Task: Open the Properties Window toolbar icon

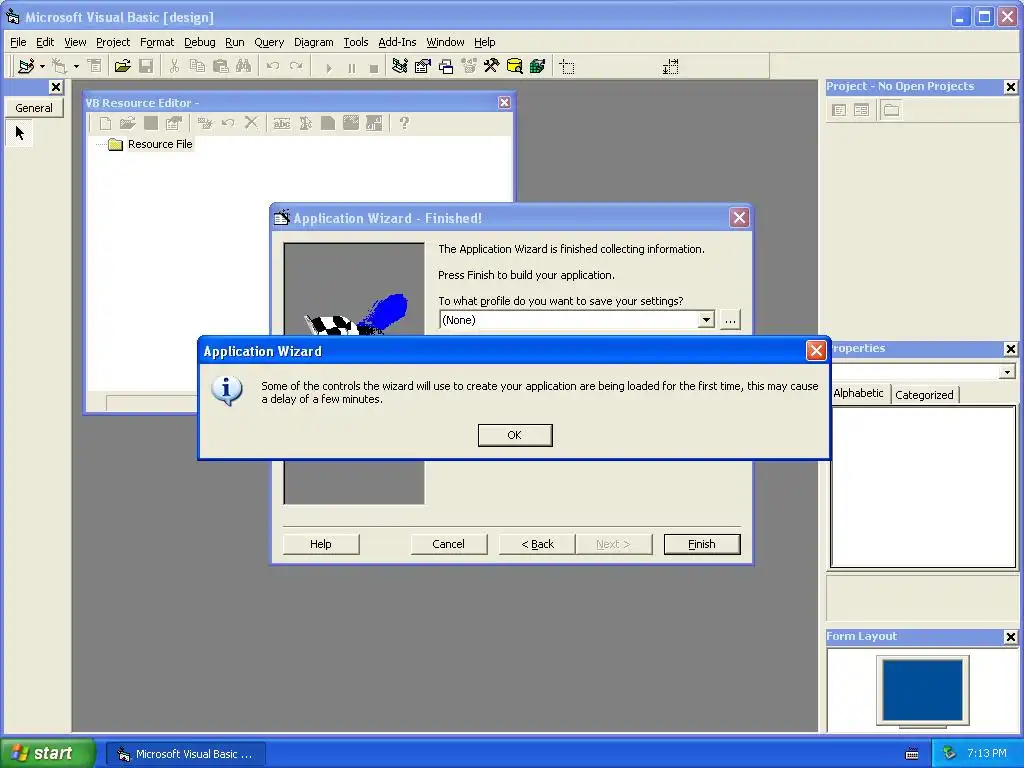Action: point(423,66)
